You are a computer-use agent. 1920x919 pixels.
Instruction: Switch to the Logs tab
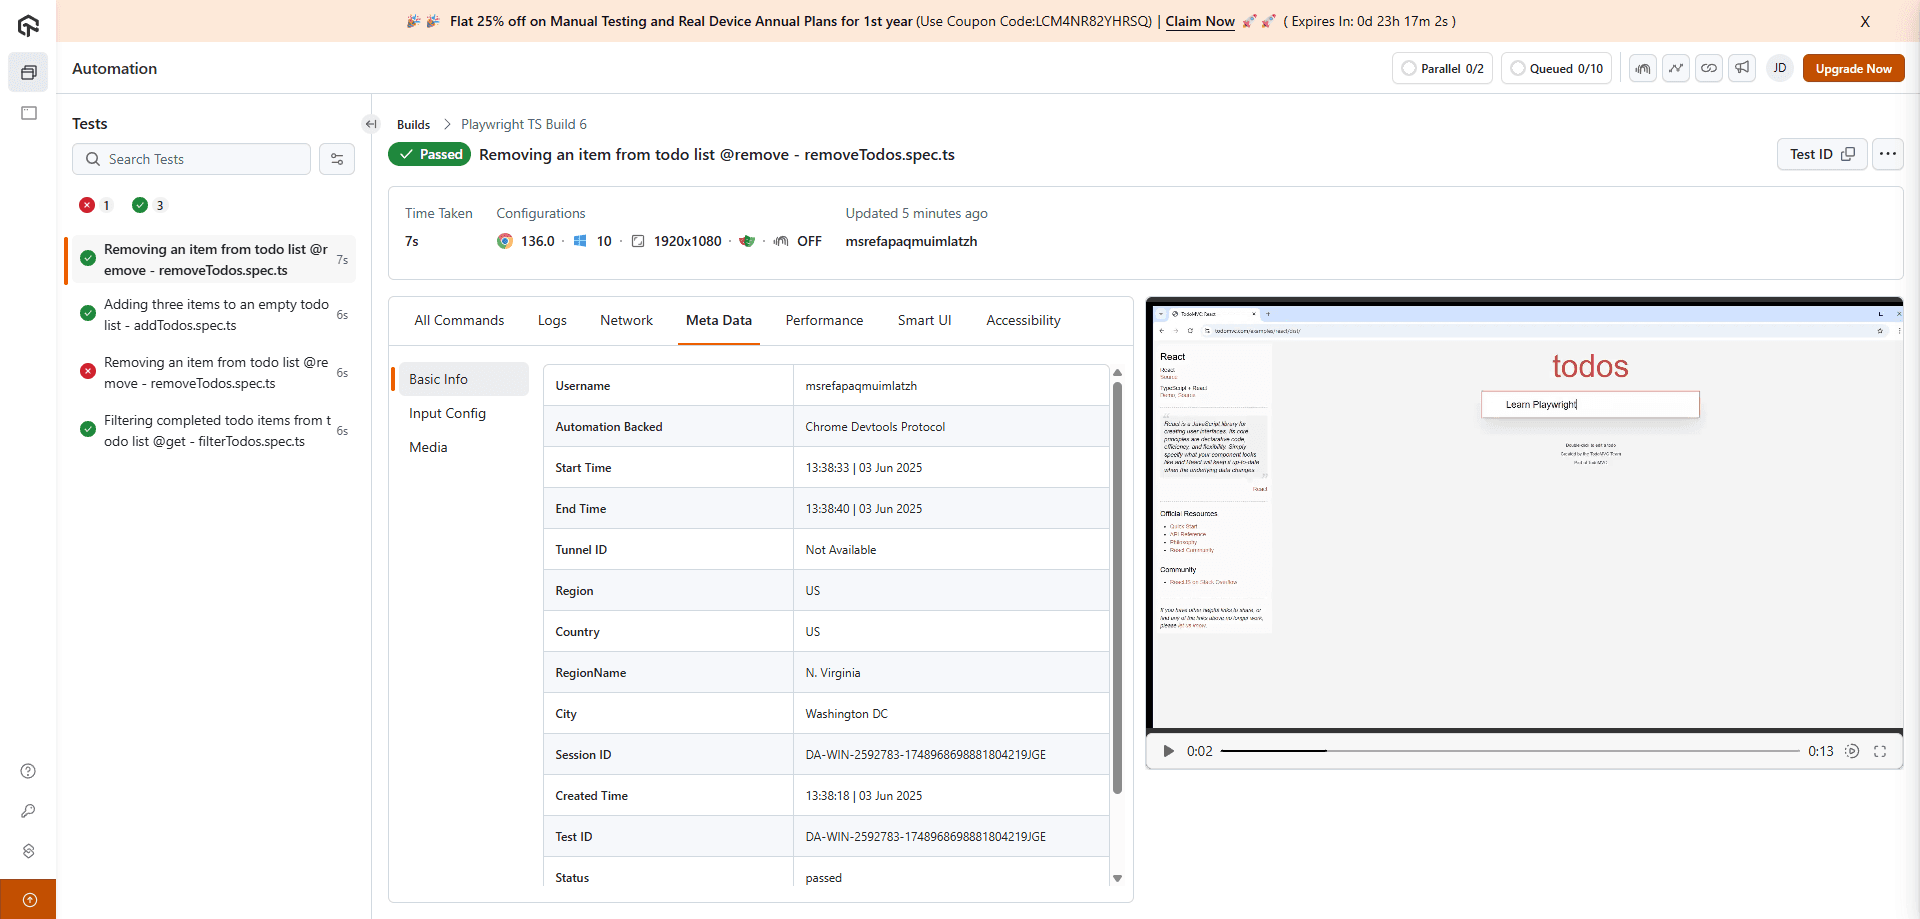552,320
